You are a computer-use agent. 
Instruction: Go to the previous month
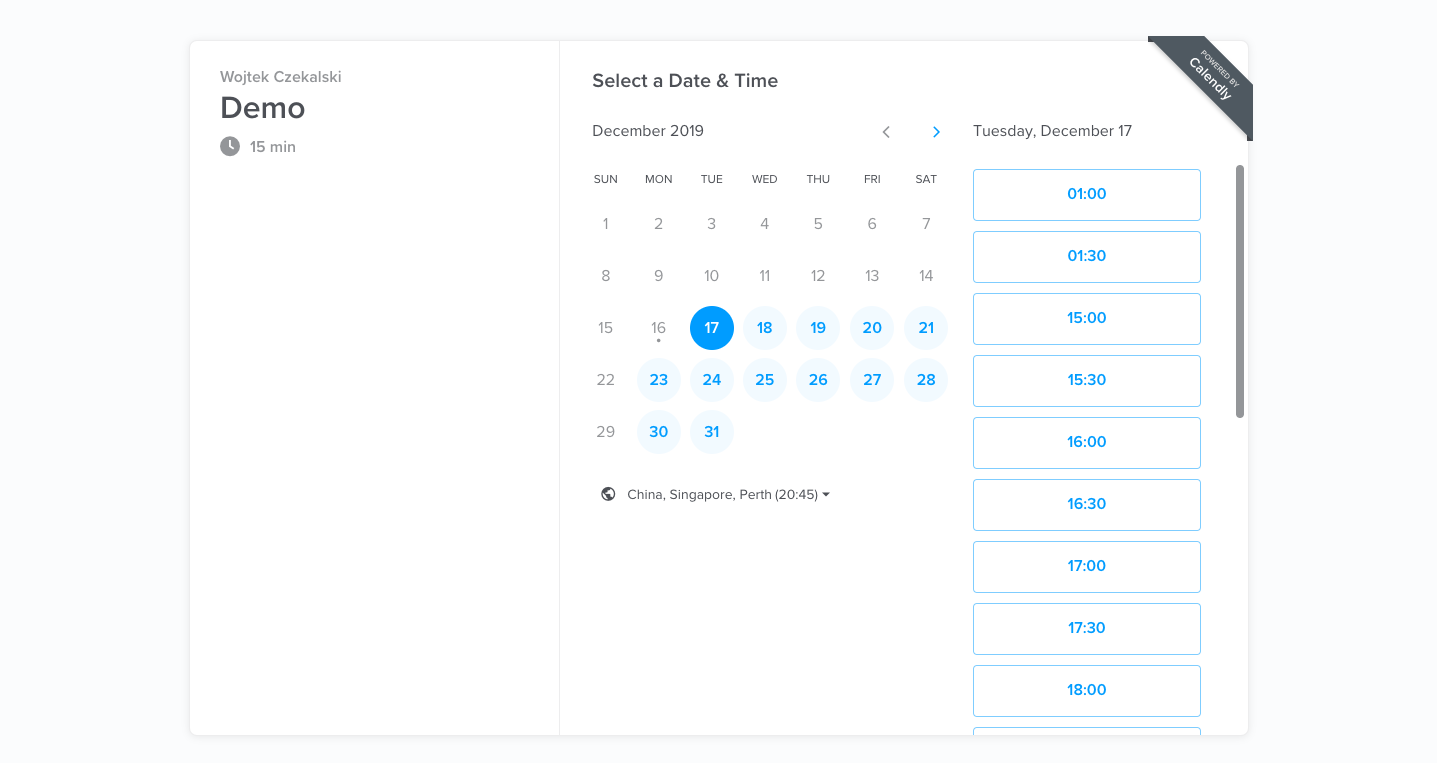tap(886, 132)
